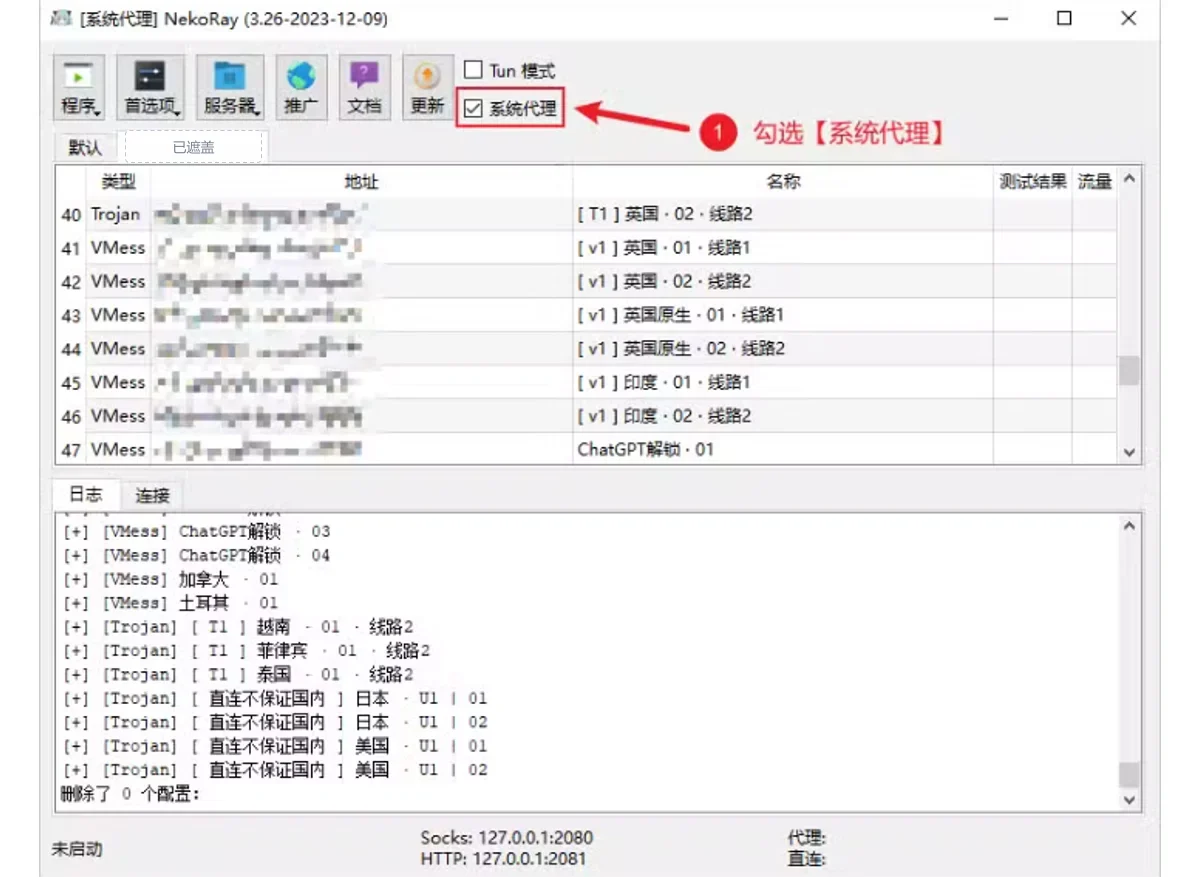Image resolution: width=1200 pixels, height=877 pixels.
Task: Click the server list scroll-up arrow
Action: point(1130,180)
